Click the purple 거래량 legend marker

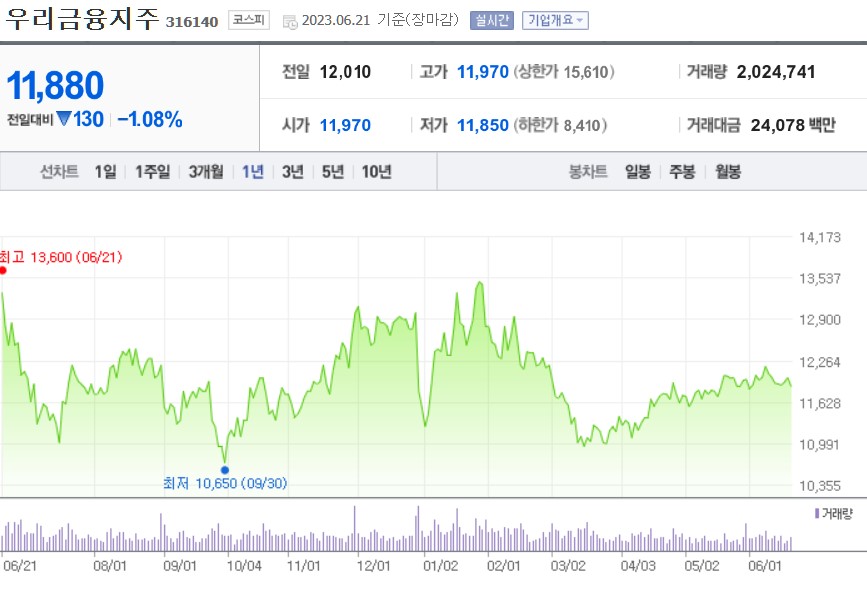tap(817, 514)
